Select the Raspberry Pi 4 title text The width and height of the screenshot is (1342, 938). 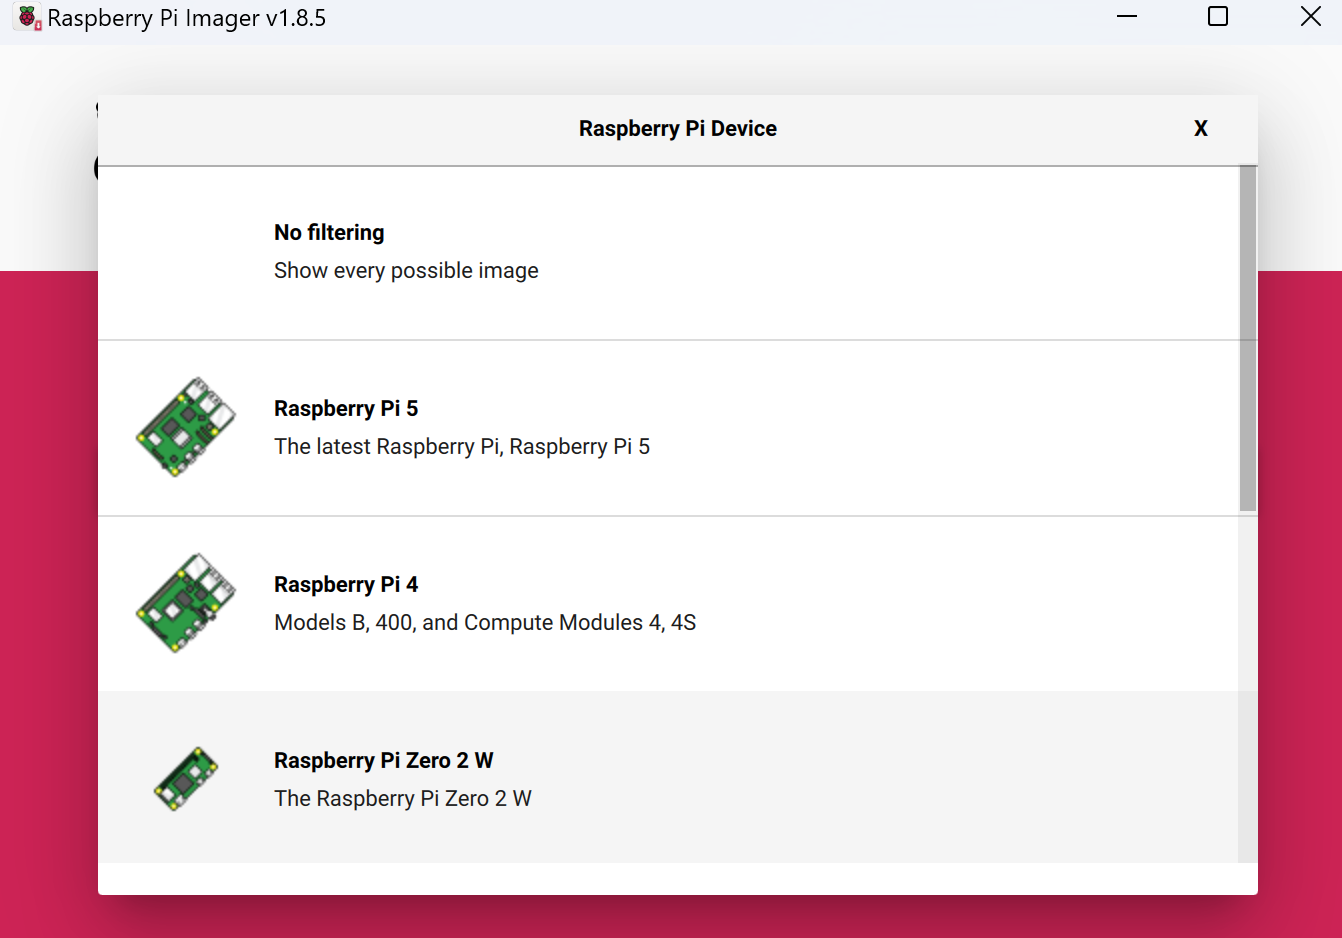[x=346, y=584]
